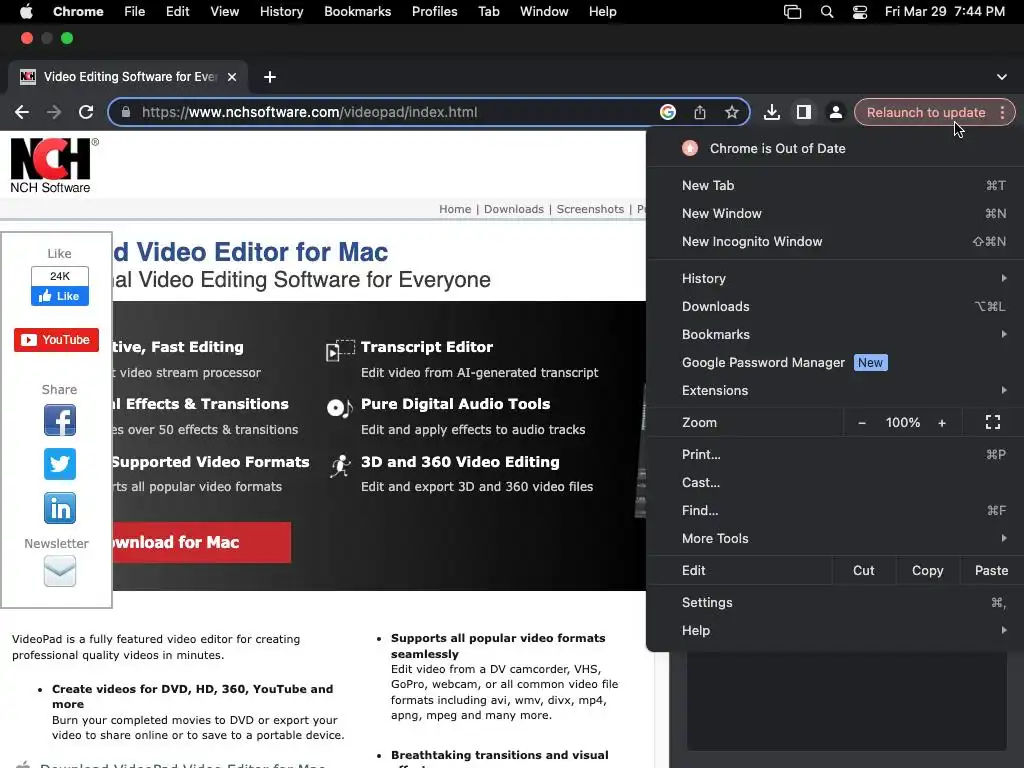Click the share page icon
The height and width of the screenshot is (768, 1024).
(699, 112)
